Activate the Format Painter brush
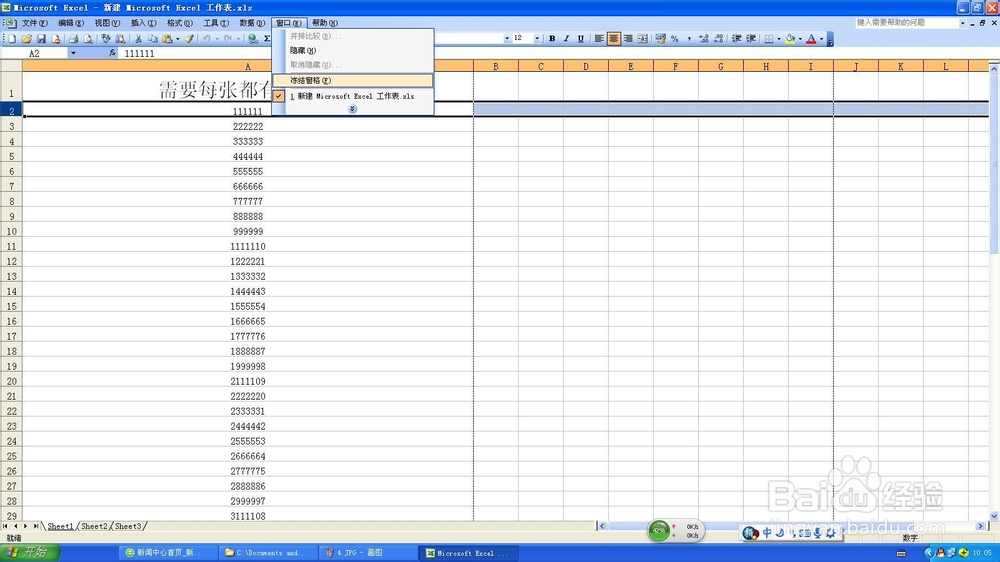 (189, 39)
